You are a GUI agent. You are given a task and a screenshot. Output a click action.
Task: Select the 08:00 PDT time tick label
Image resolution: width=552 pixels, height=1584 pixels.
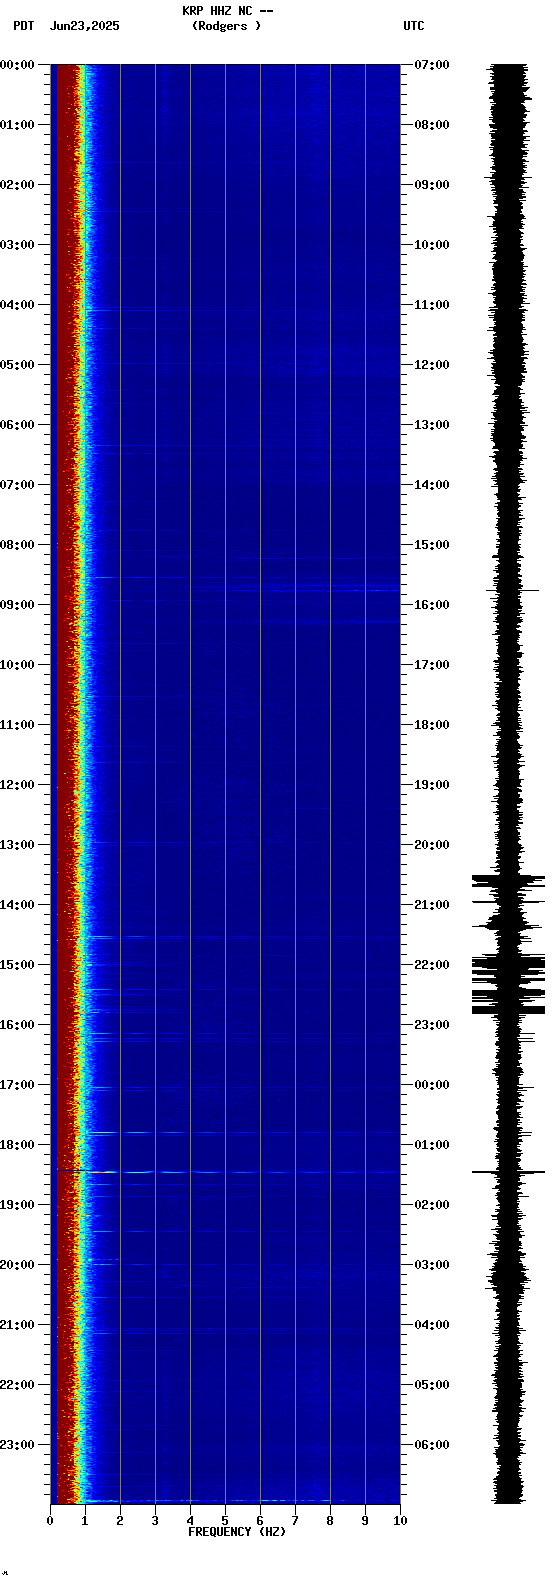pyautogui.click(x=17, y=545)
